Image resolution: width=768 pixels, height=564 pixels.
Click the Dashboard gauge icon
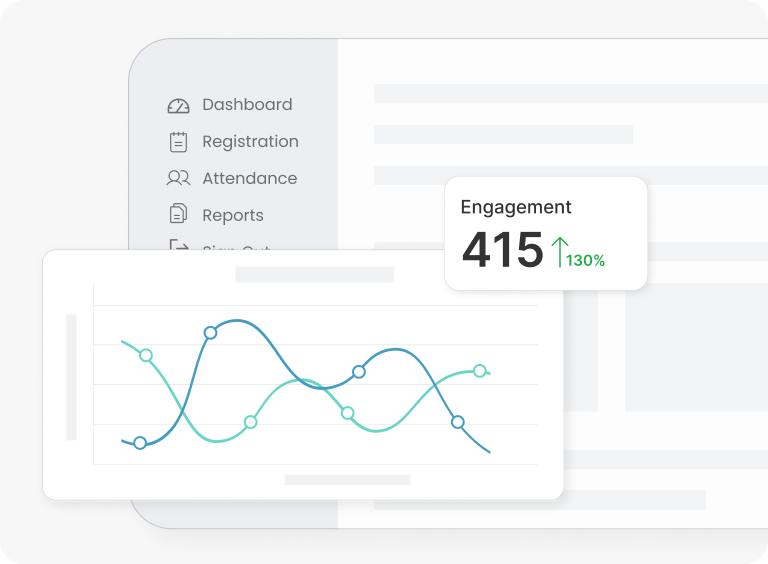[x=178, y=105]
